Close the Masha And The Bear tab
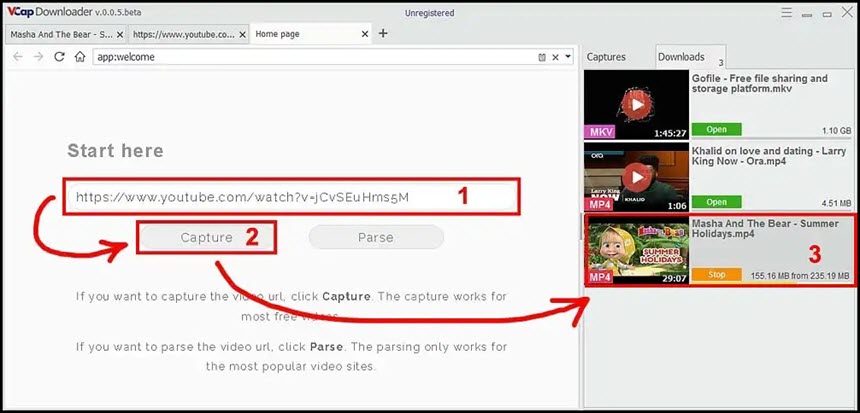 120,34
